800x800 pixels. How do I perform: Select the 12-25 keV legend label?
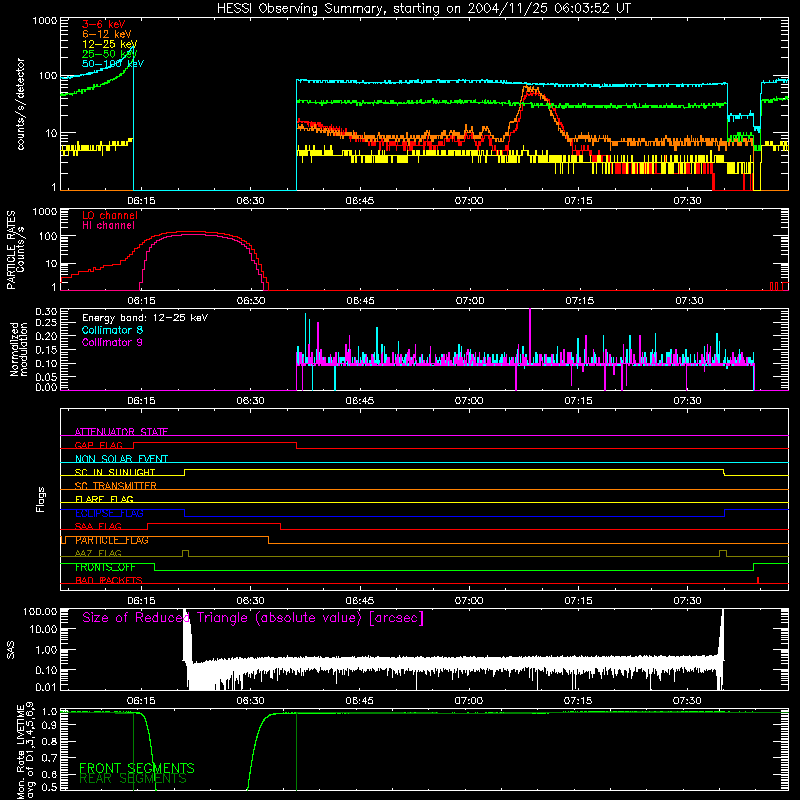click(110, 44)
